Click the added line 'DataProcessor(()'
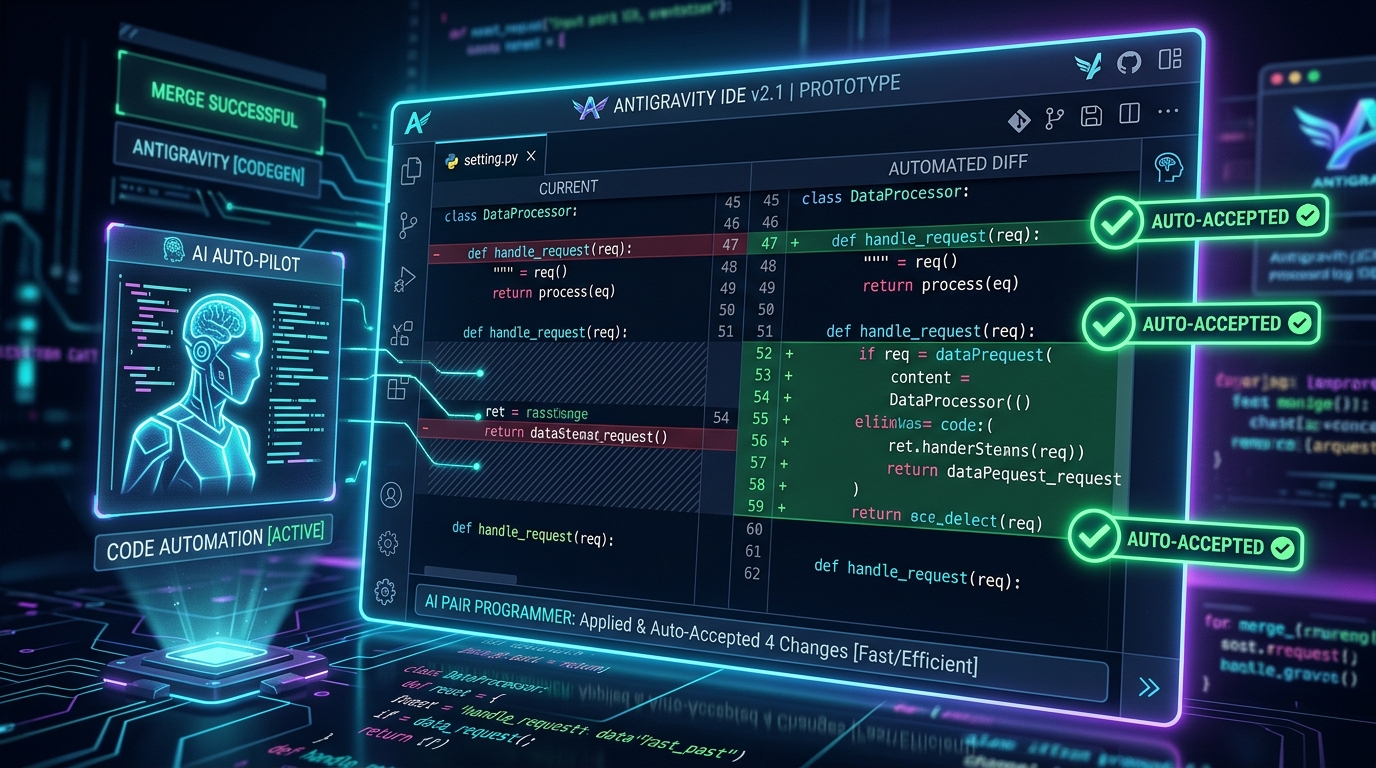The image size is (1376, 768). [960, 401]
